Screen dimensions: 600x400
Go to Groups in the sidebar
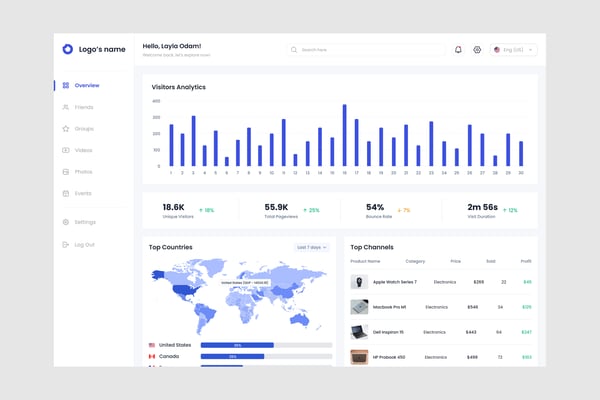tap(78, 129)
